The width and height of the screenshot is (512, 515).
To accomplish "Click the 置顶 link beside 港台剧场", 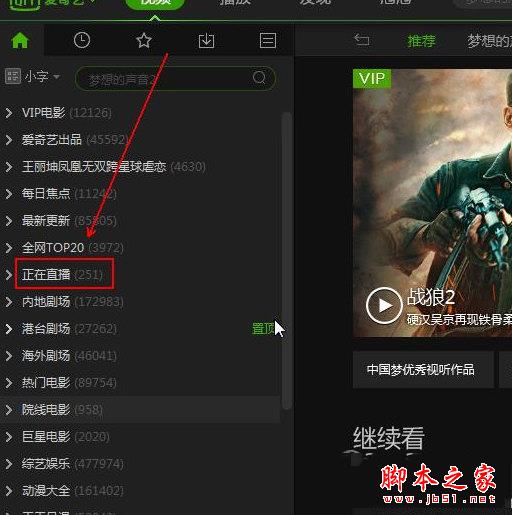I will (x=263, y=329).
